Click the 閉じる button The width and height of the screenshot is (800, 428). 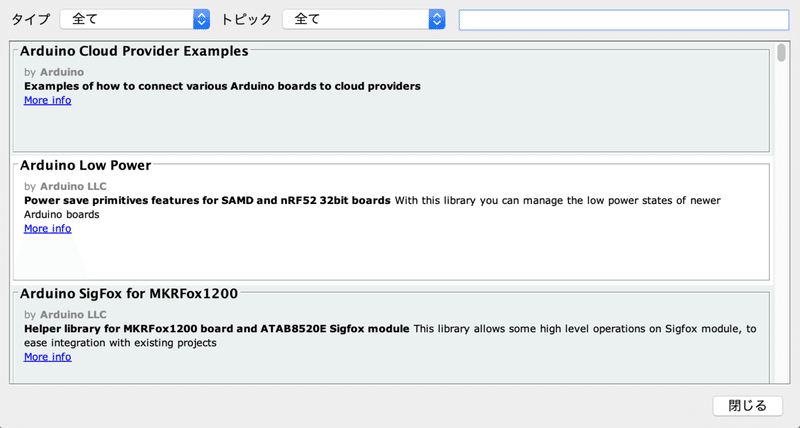coord(747,406)
